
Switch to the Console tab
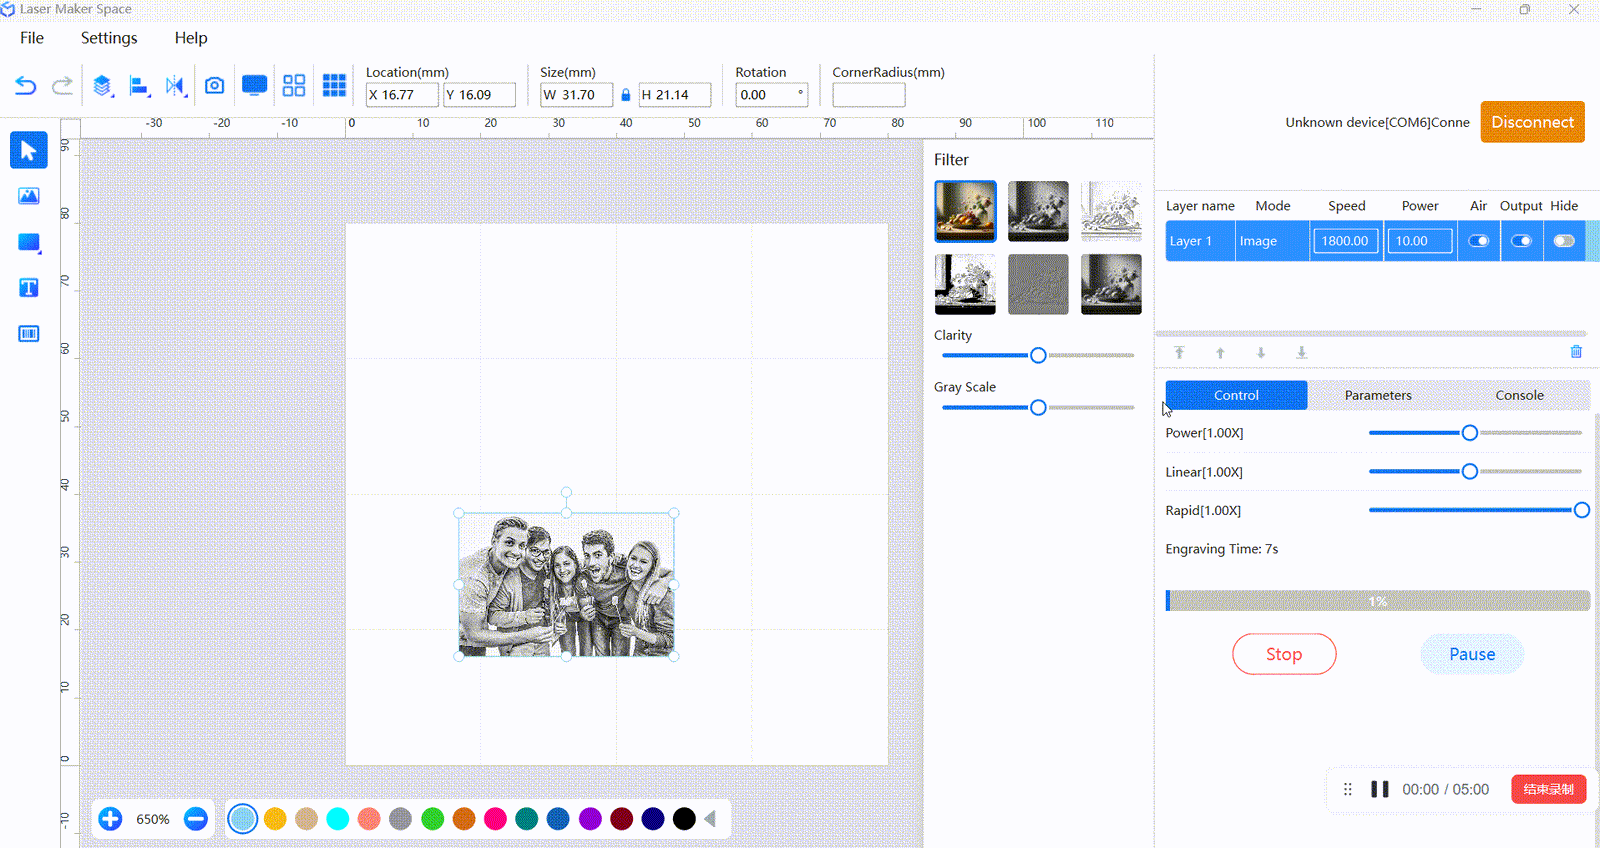[1520, 395]
